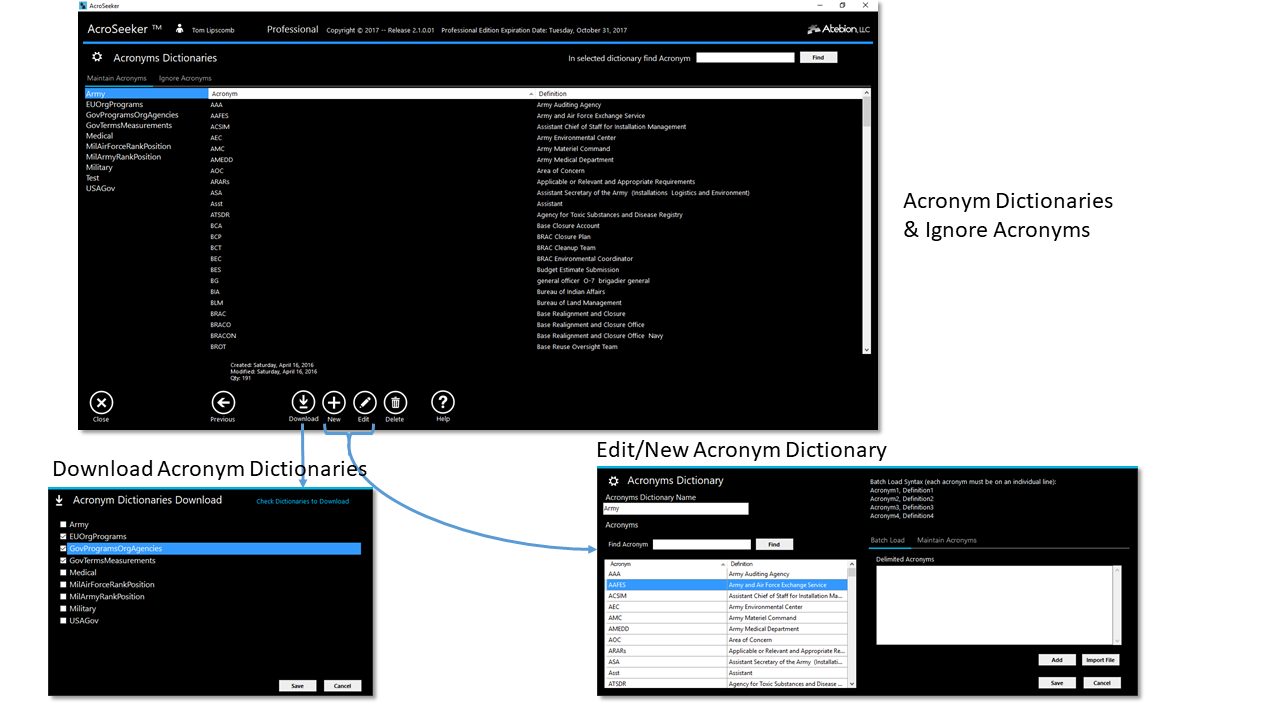Click the gear icon beside Acronyms Dictionaries
1280x720 pixels.
click(x=97, y=58)
